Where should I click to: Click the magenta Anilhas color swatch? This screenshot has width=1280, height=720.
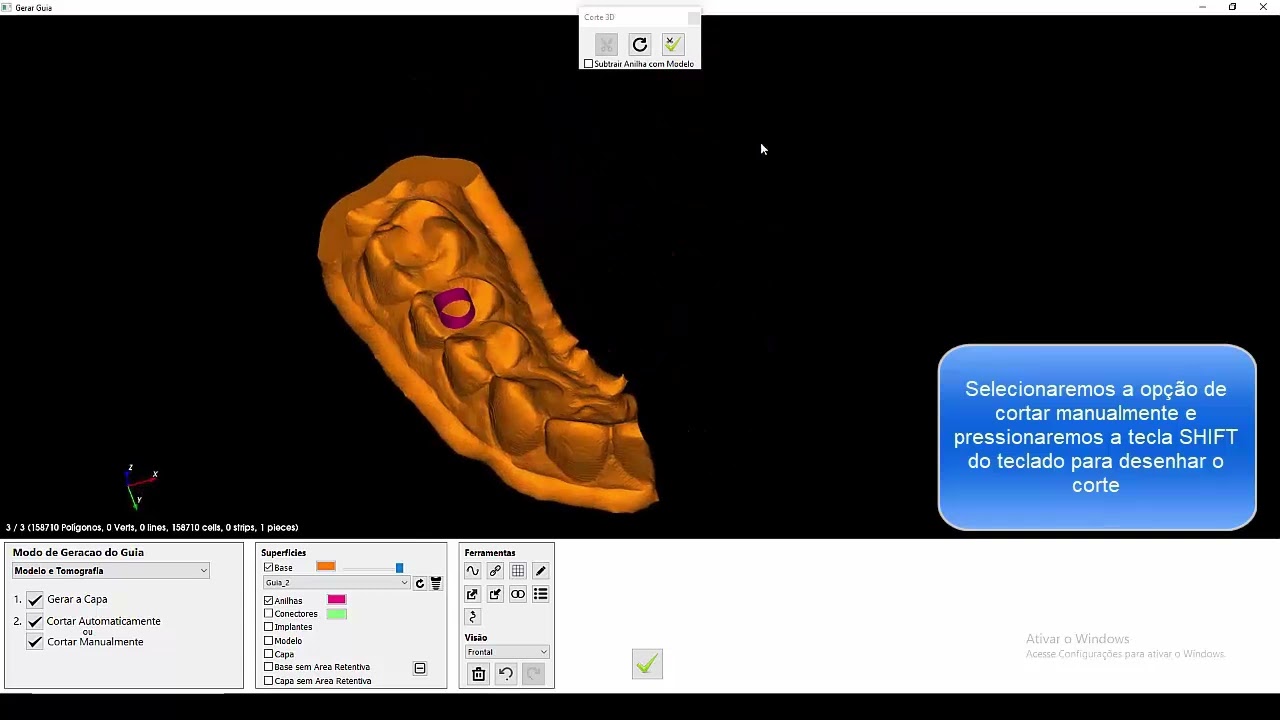337,600
